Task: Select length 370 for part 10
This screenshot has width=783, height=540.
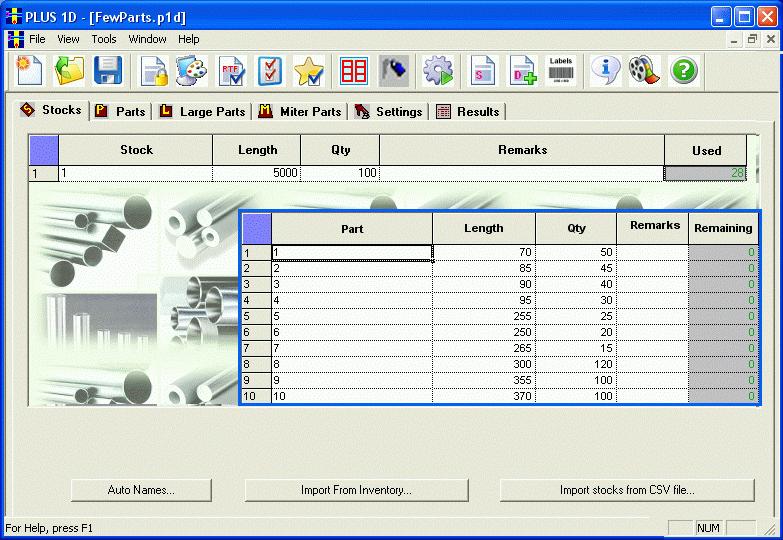Action: [484, 396]
